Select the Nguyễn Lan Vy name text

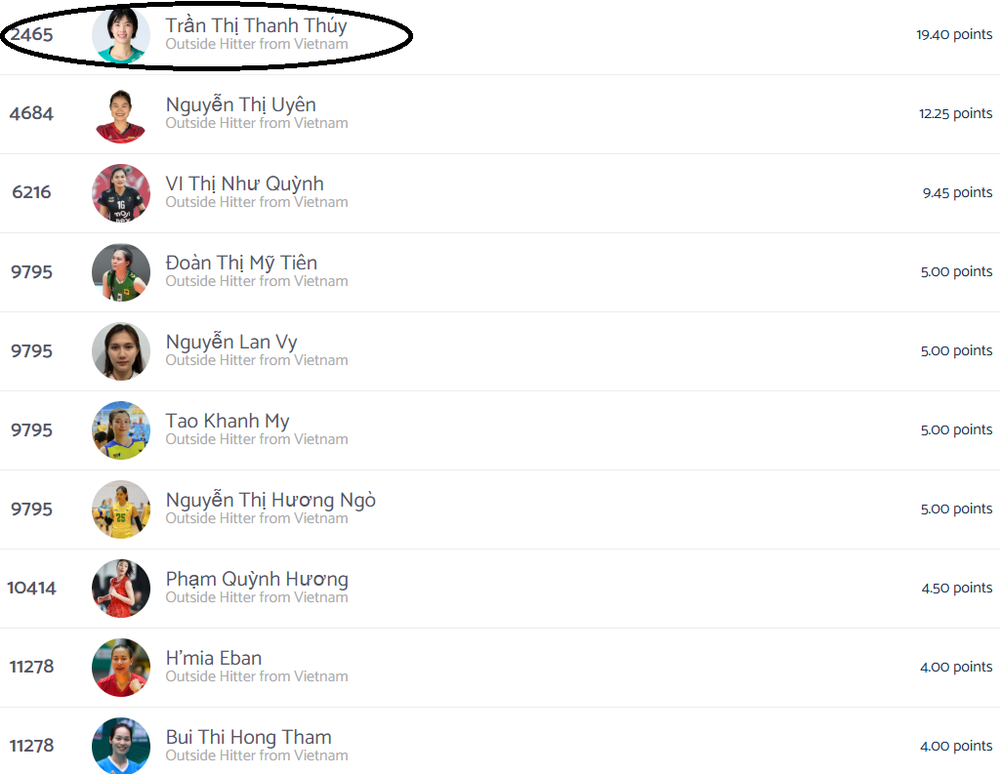tap(232, 342)
